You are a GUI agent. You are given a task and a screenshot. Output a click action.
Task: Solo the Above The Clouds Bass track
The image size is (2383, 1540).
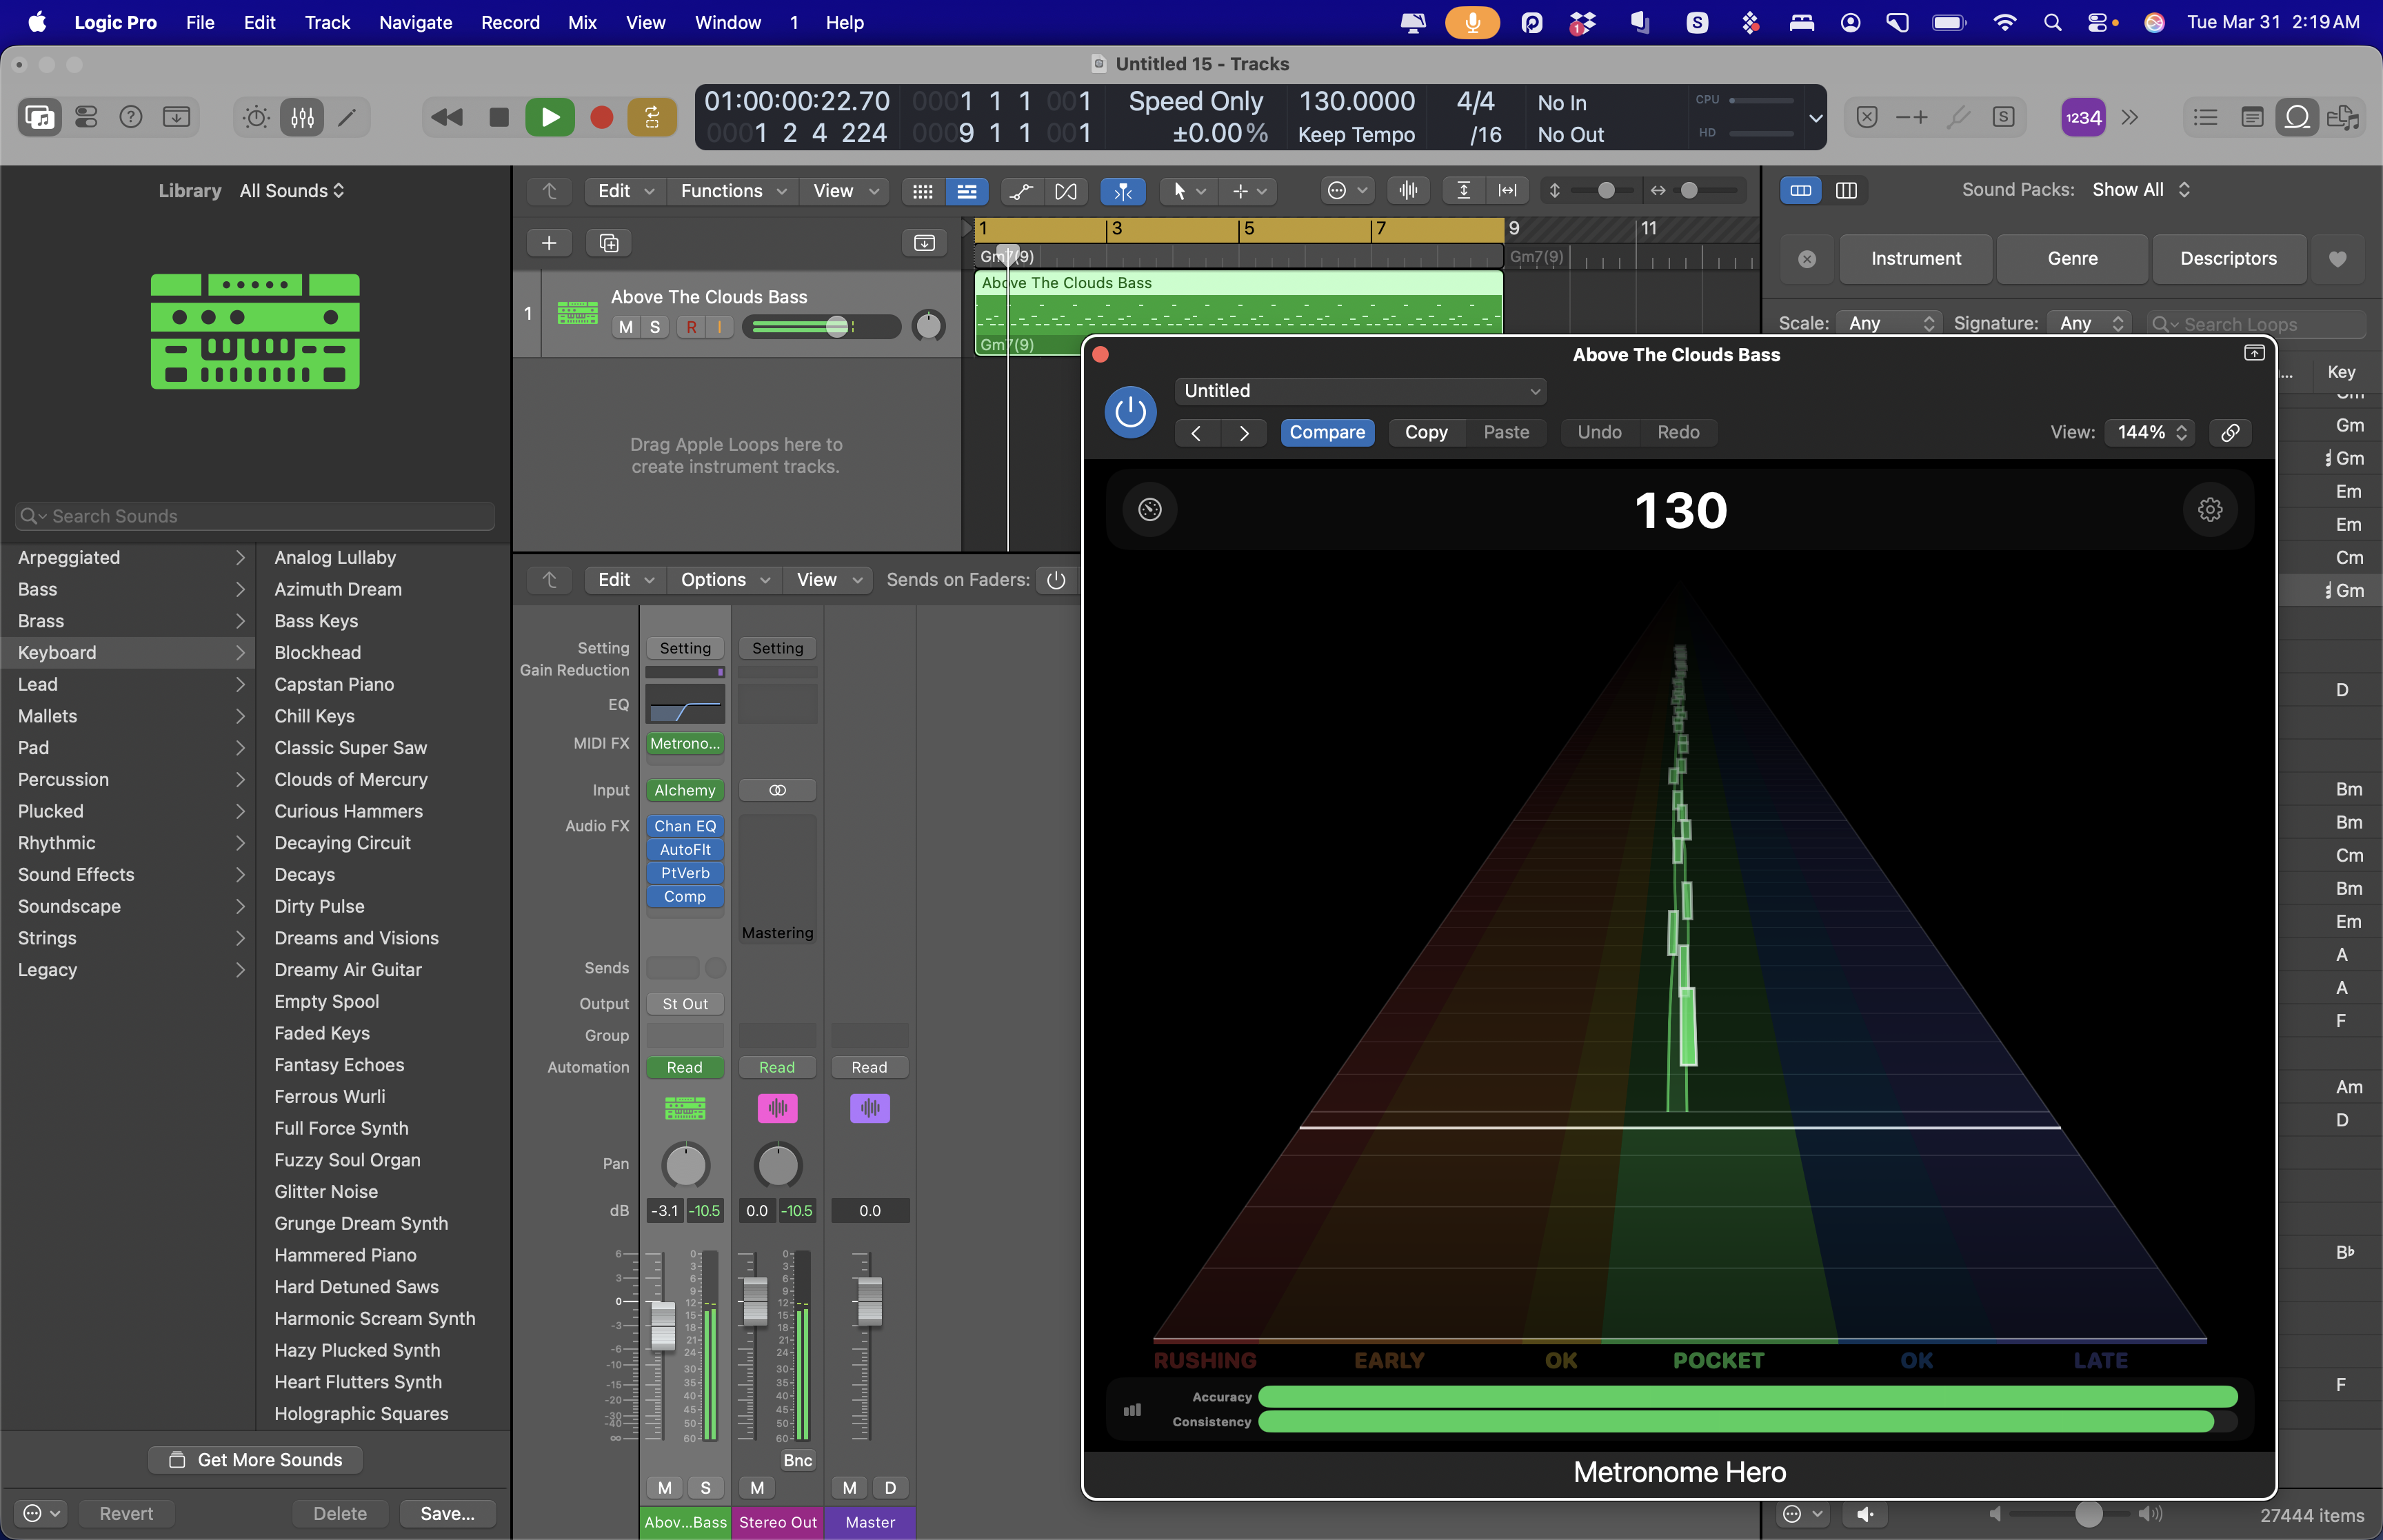click(x=655, y=327)
